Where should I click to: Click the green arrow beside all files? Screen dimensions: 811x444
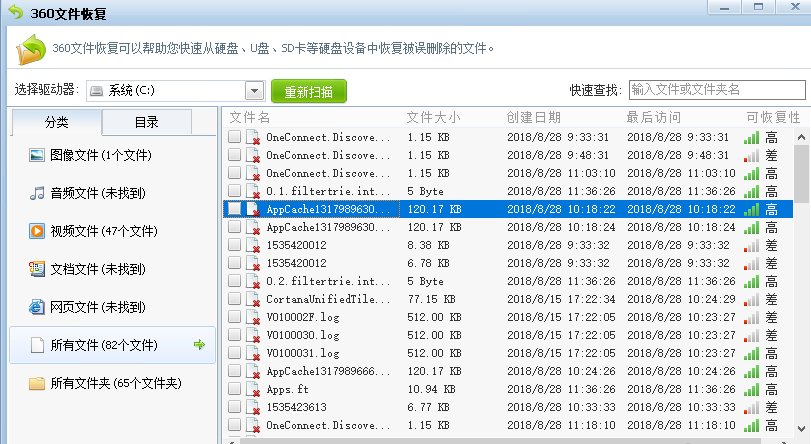point(199,345)
